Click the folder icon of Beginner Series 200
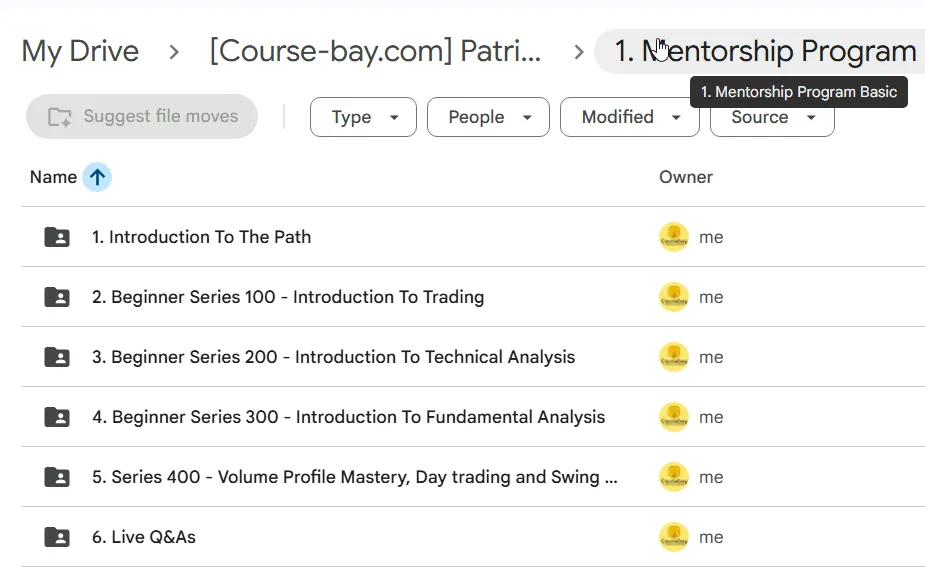 click(57, 357)
